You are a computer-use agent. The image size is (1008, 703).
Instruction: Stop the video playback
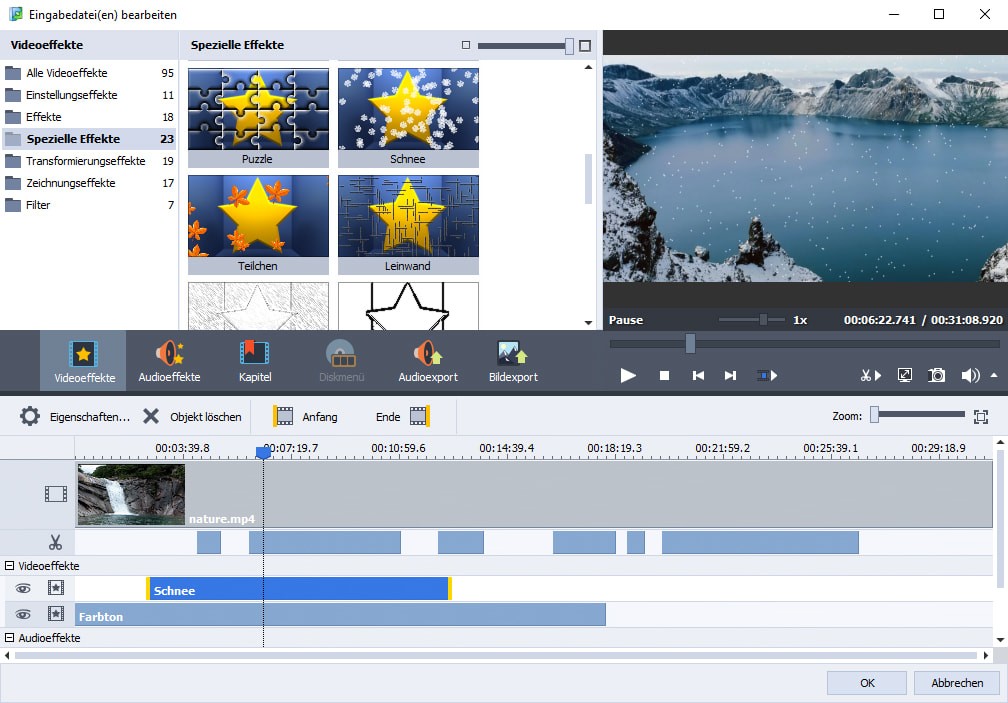pyautogui.click(x=664, y=375)
